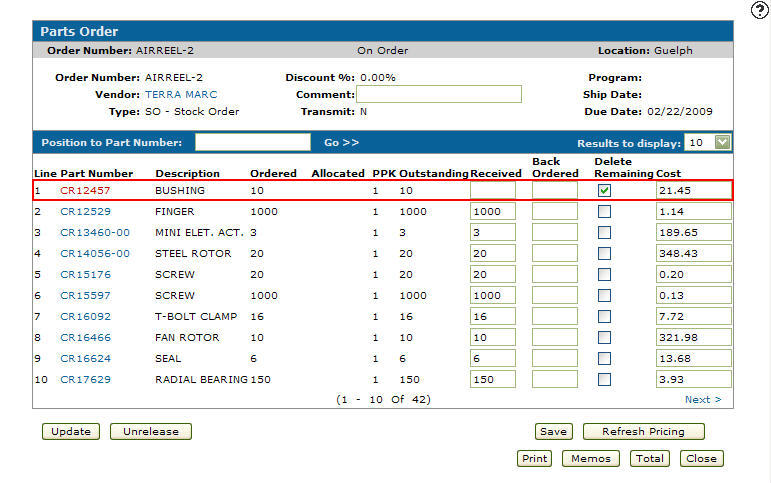Screen dimensions: 771x483
Task: Tick Delete Remaining for RADIAL BEARING
Action: (604, 379)
